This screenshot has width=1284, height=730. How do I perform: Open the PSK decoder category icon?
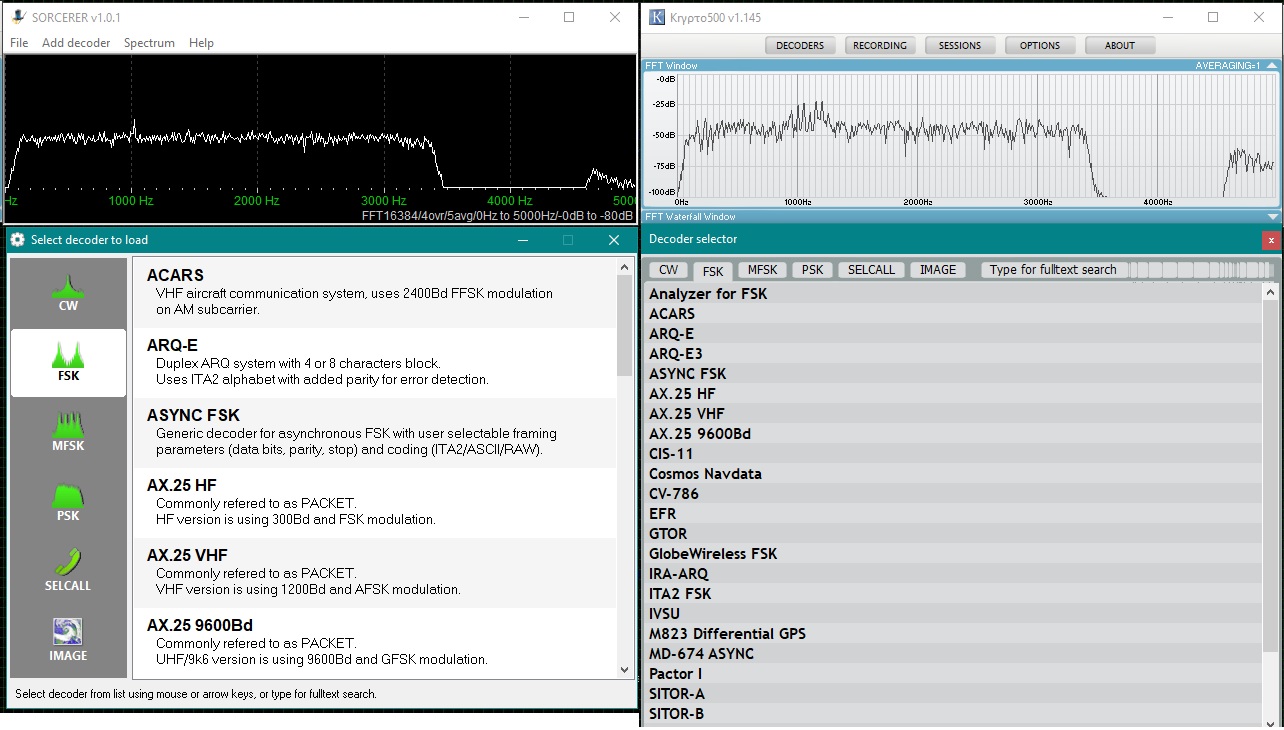[x=68, y=497]
